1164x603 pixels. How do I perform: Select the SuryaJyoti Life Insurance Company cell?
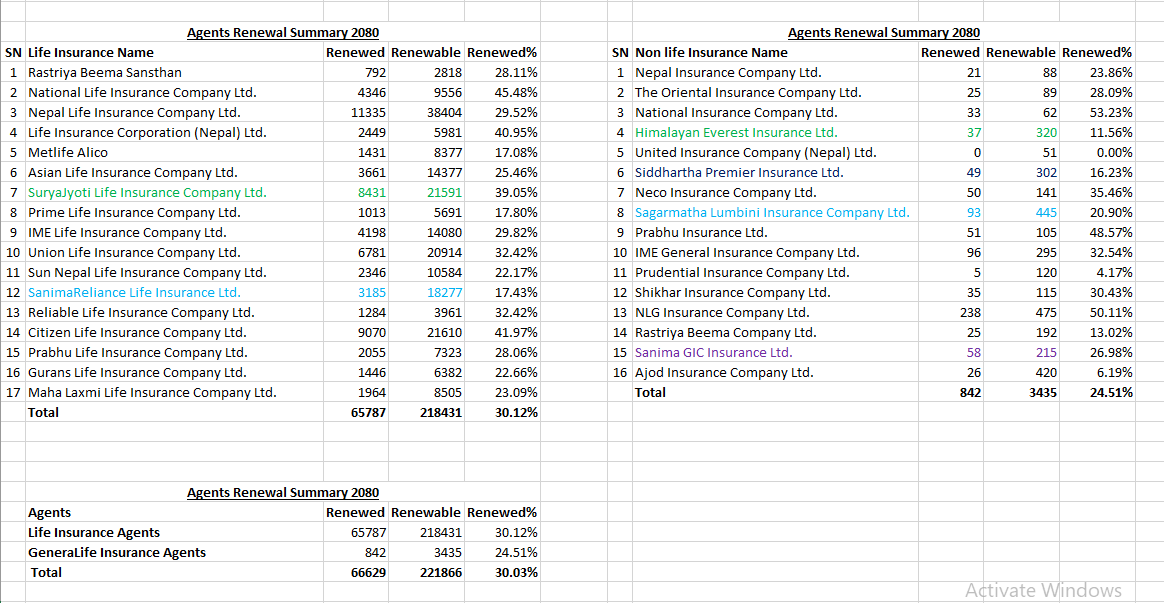147,192
